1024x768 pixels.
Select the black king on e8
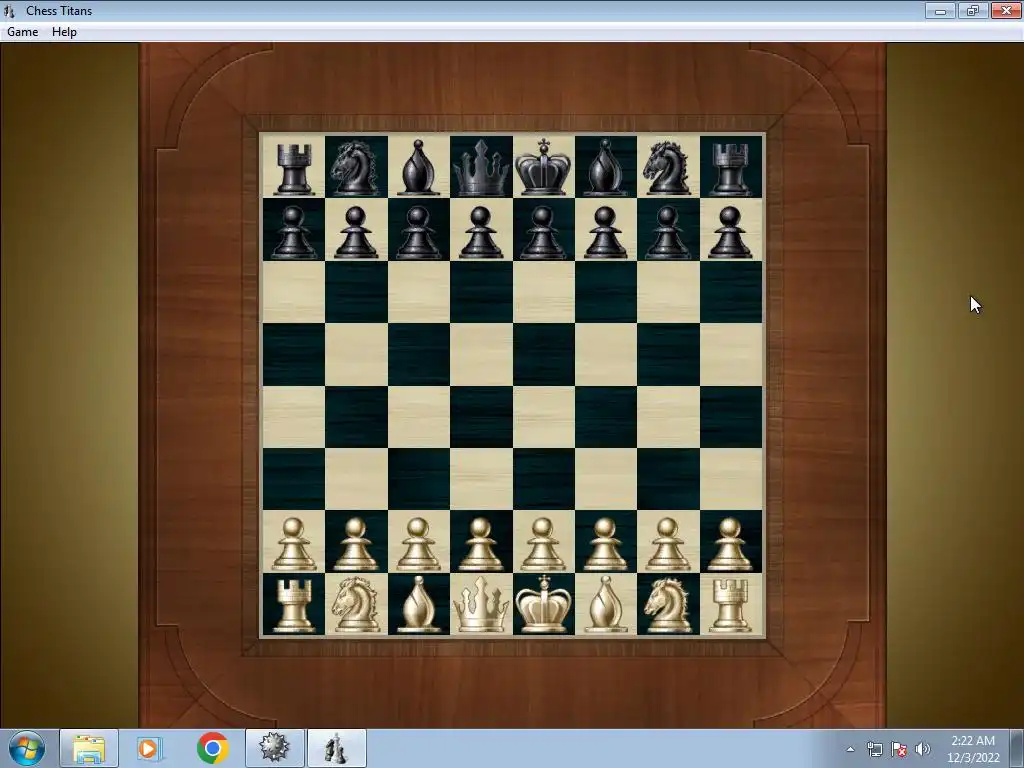543,167
